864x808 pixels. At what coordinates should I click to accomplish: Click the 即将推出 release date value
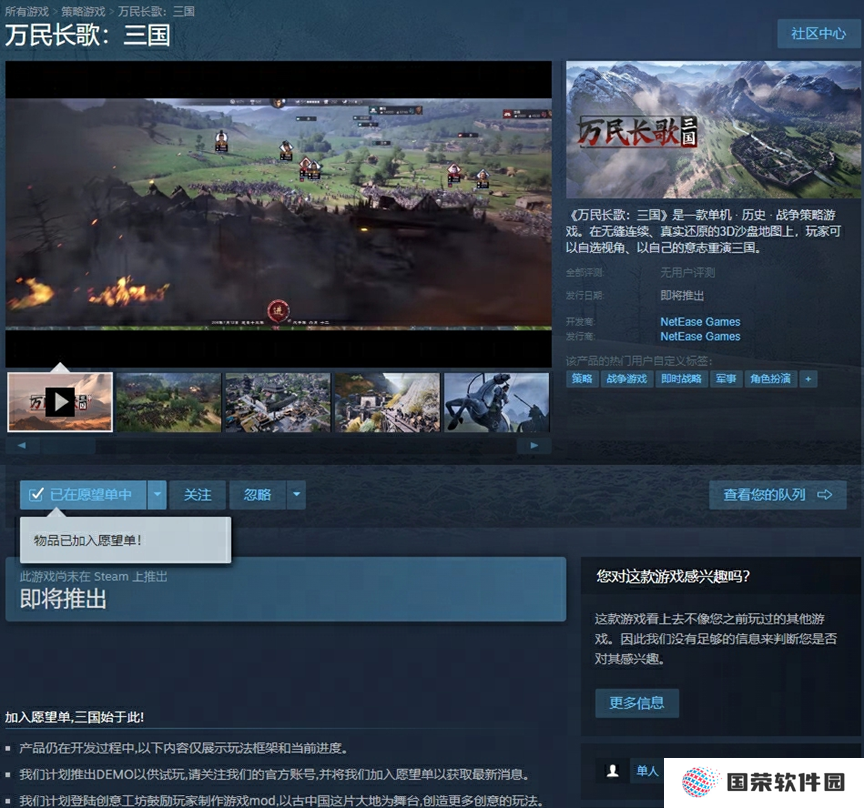coord(682,295)
